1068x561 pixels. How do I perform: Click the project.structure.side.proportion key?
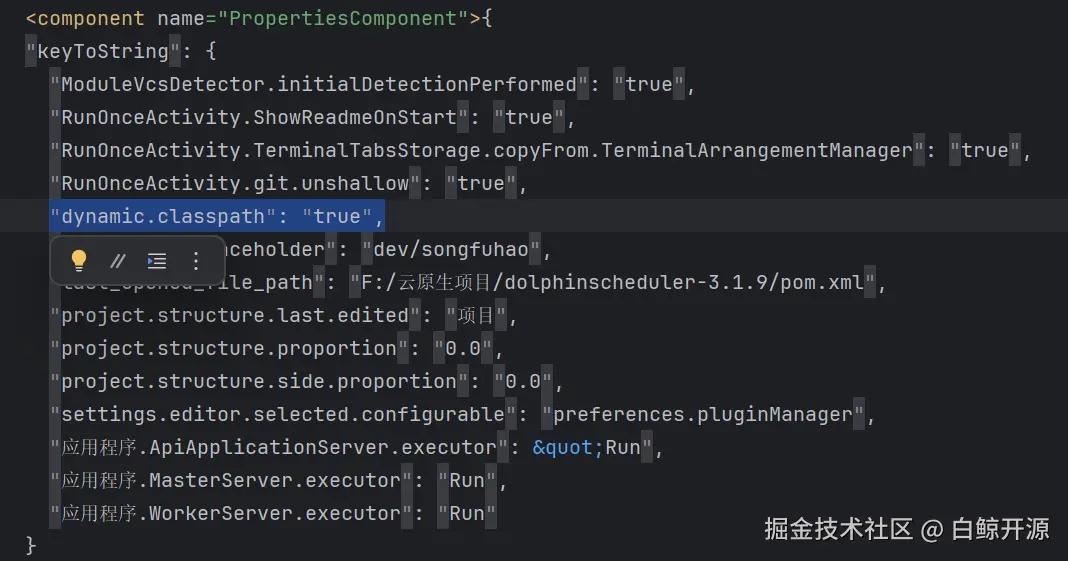point(258,381)
